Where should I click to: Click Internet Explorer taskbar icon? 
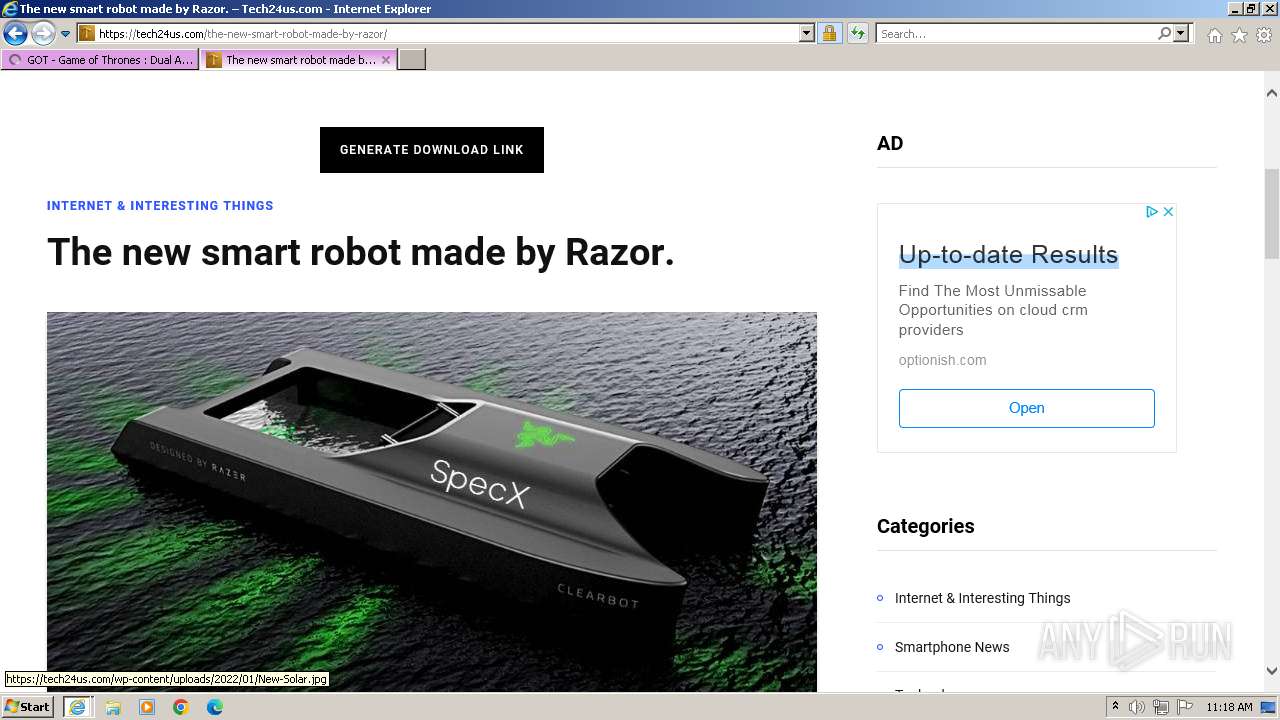[x=77, y=707]
